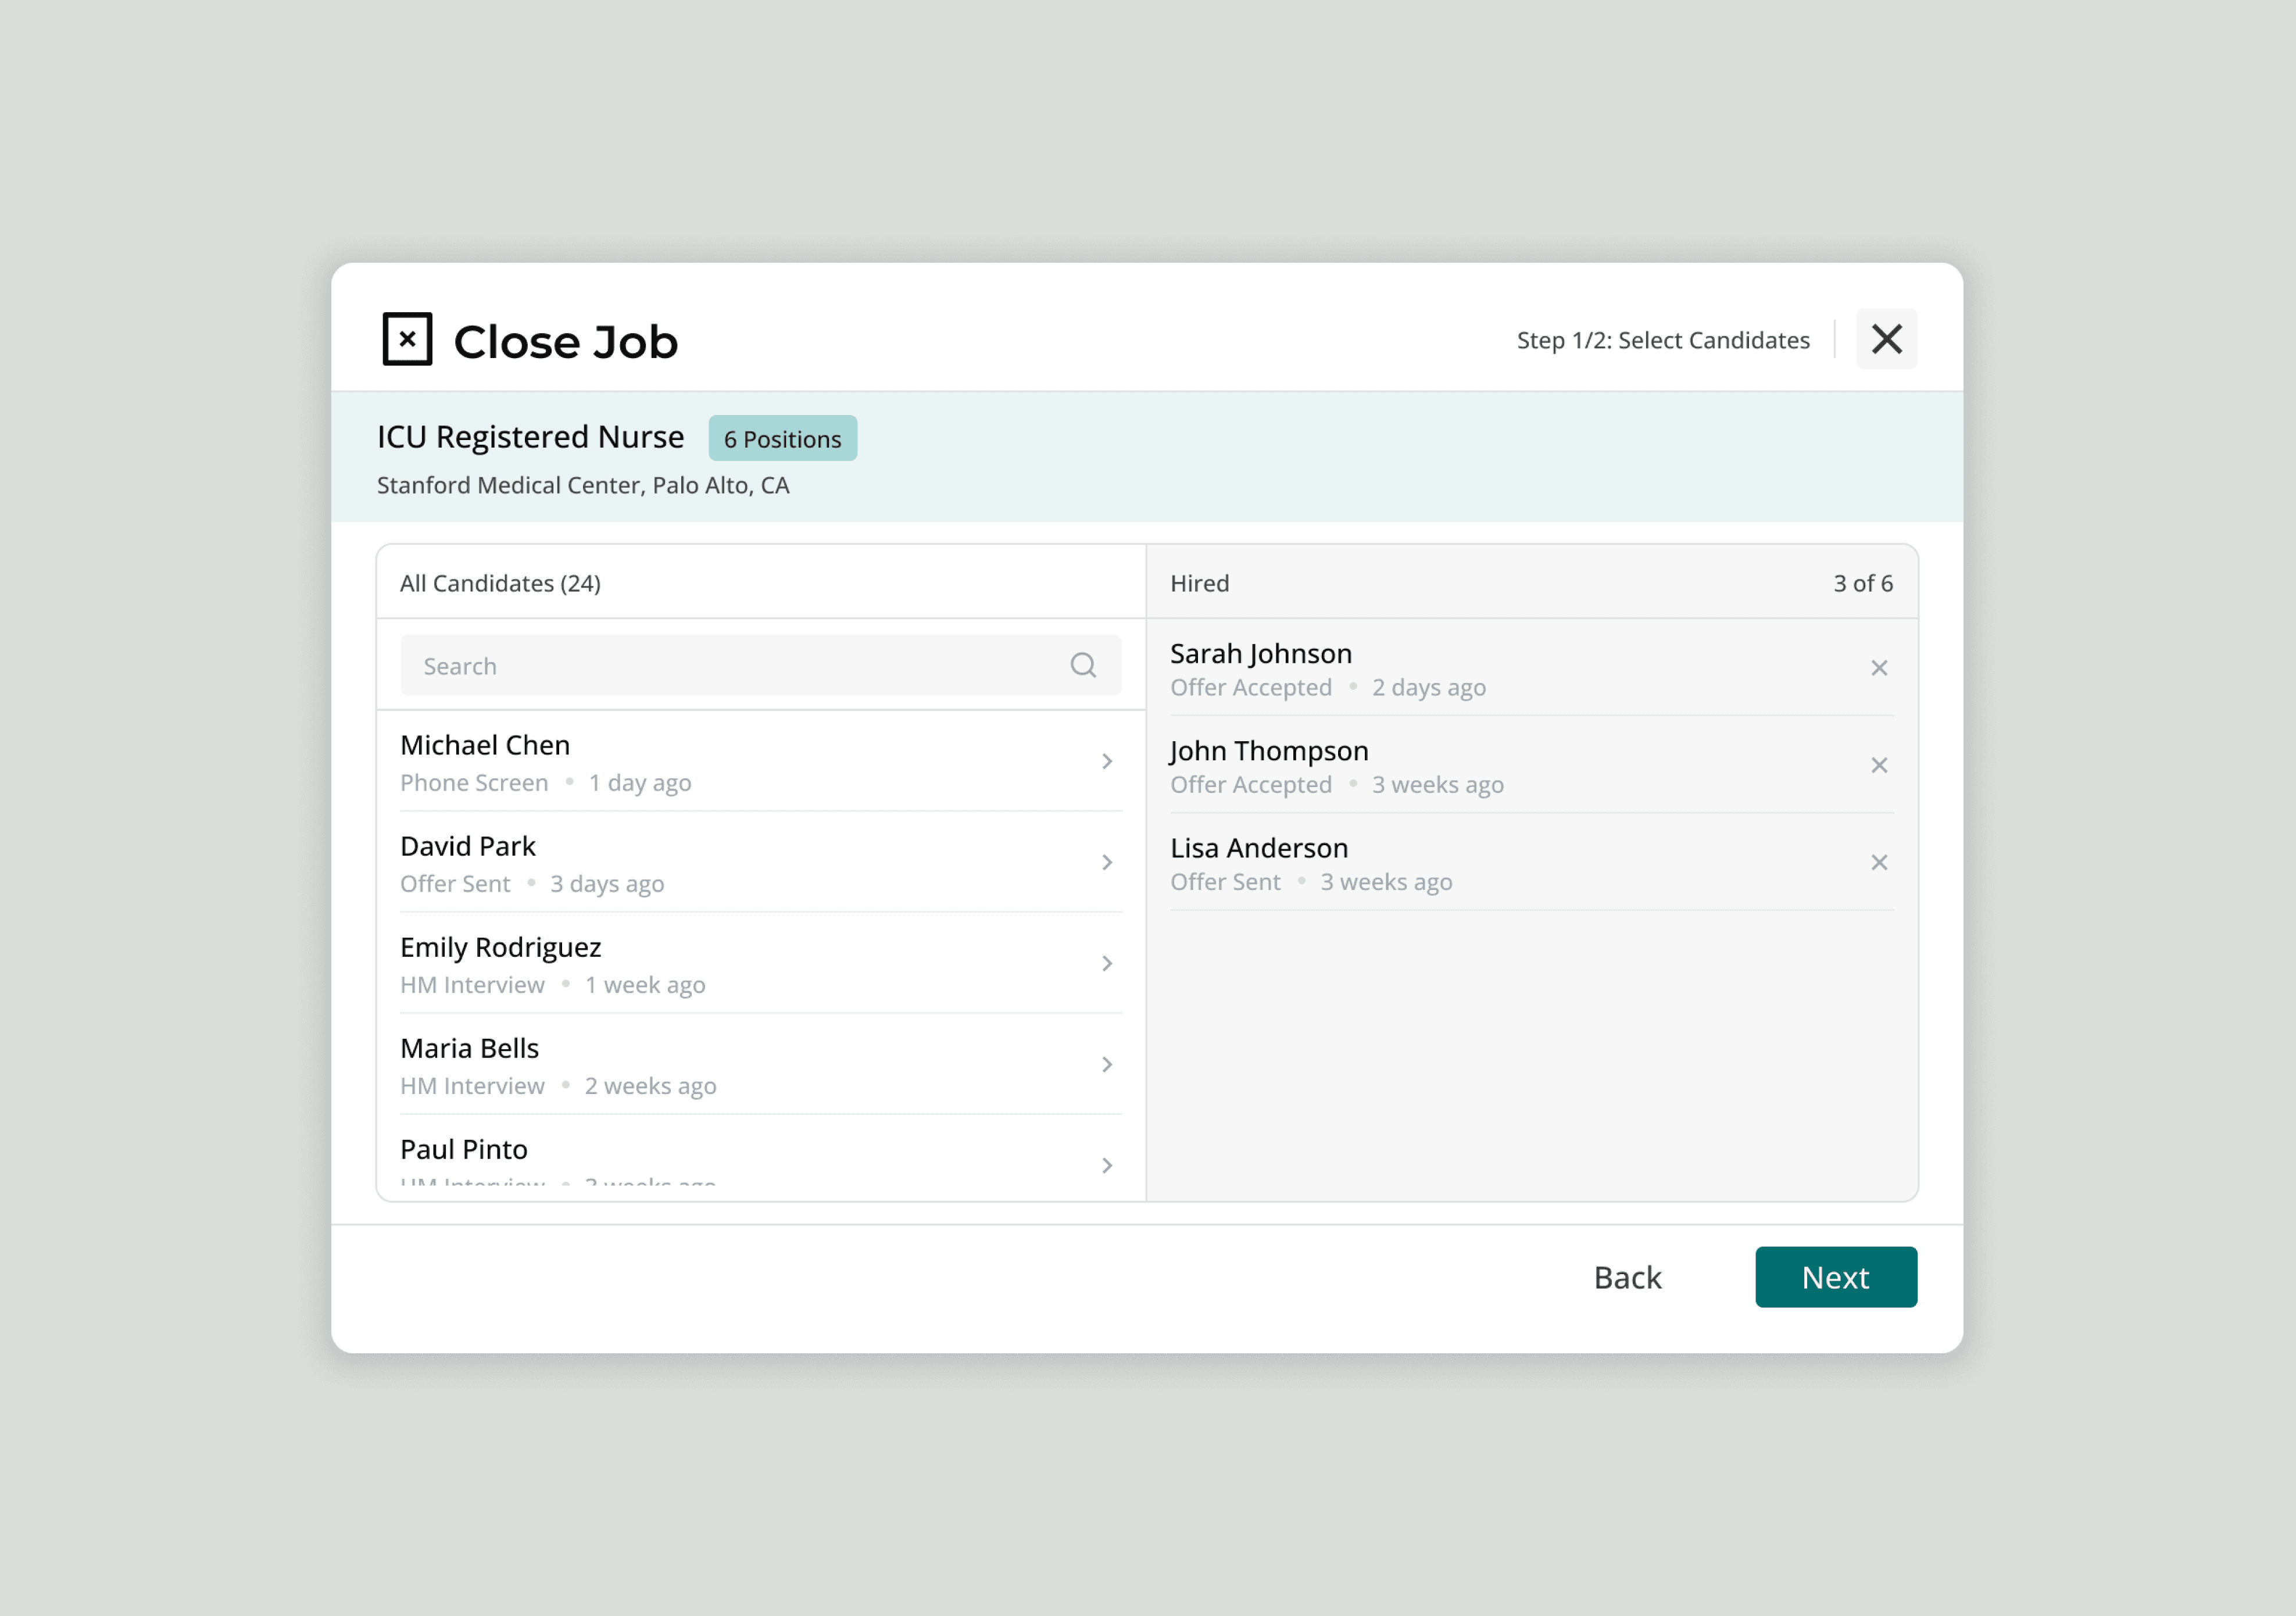Select the 6 Positions badge
The width and height of the screenshot is (2296, 1616).
tap(782, 439)
